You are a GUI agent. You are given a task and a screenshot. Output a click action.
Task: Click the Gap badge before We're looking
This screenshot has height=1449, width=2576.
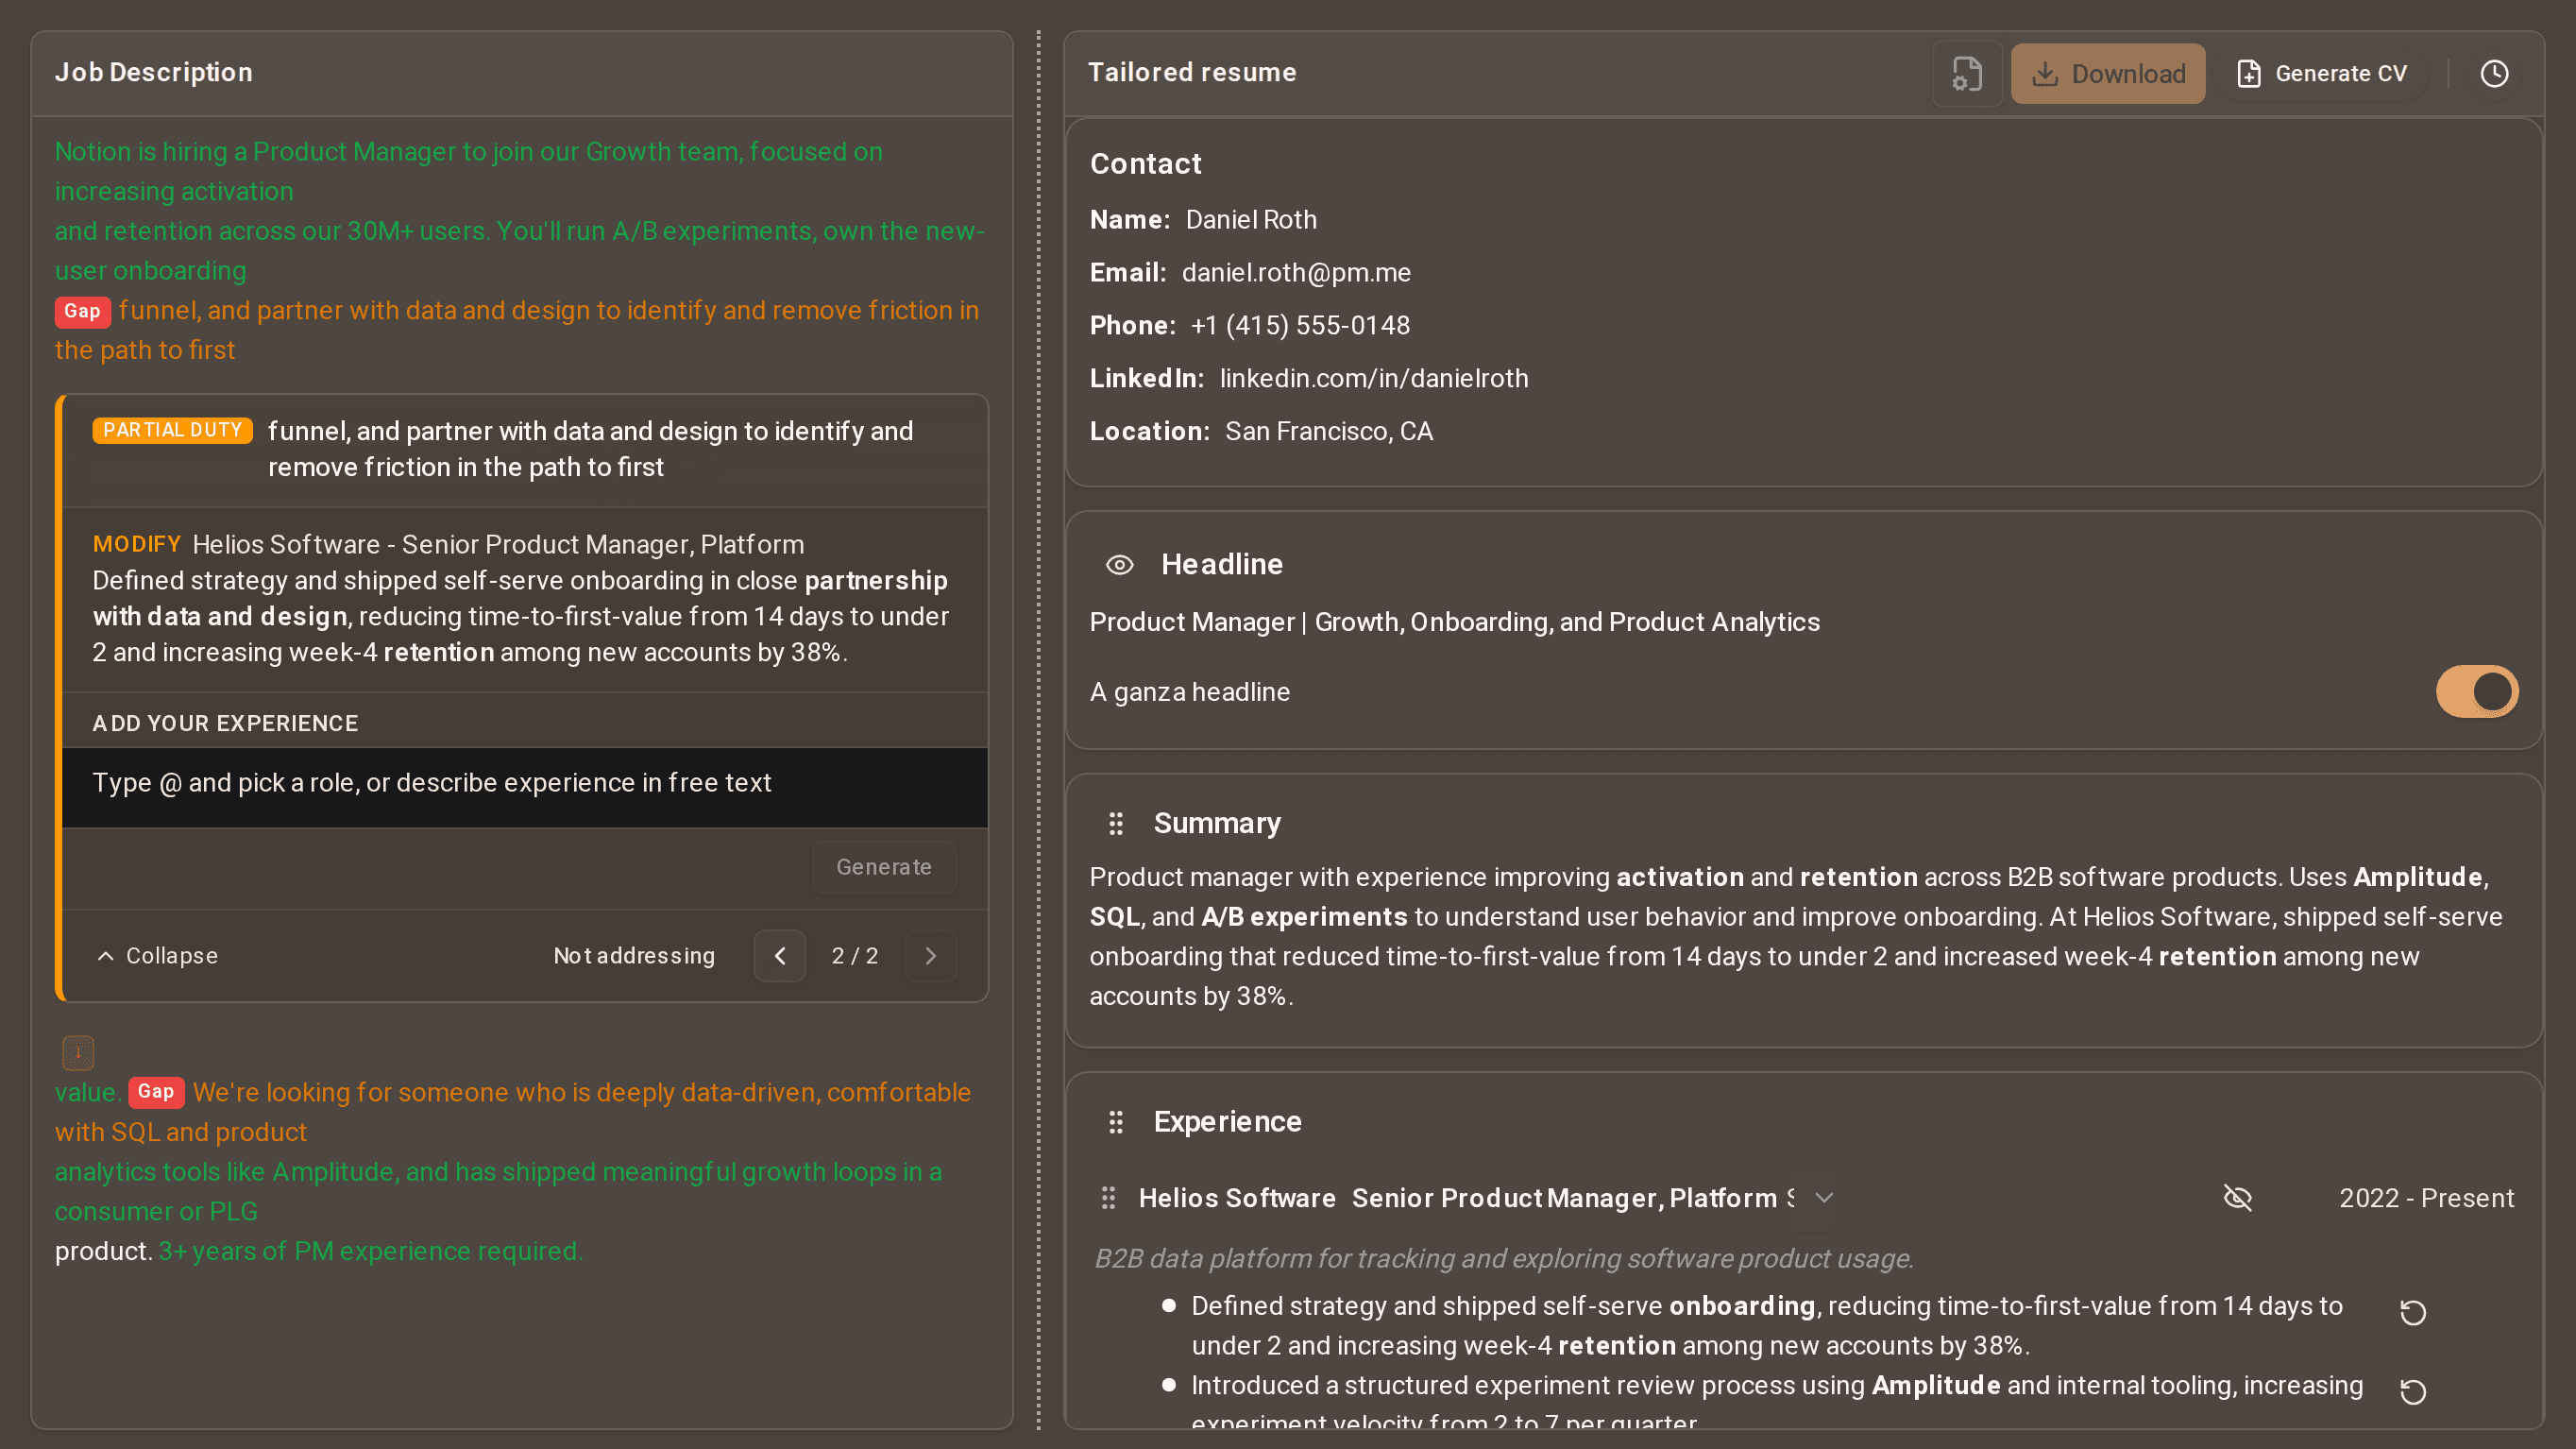coord(156,1091)
